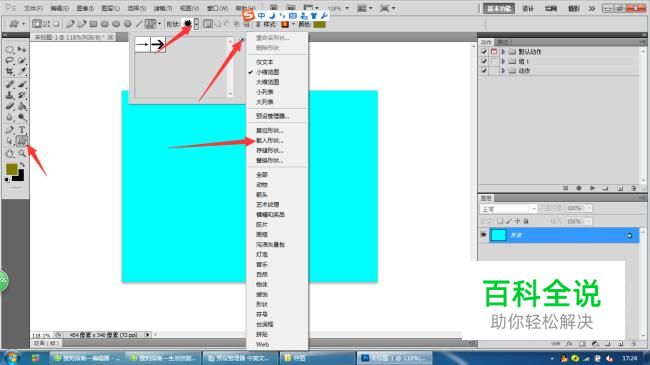Switch to 摄影 workspace
This screenshot has width=650, height=365.
pos(574,9)
